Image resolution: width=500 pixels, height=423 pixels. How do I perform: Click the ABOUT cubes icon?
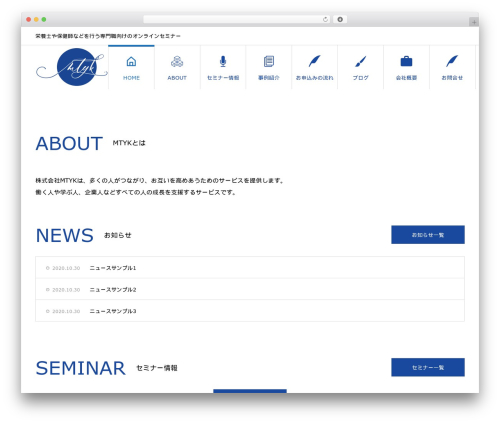click(177, 61)
